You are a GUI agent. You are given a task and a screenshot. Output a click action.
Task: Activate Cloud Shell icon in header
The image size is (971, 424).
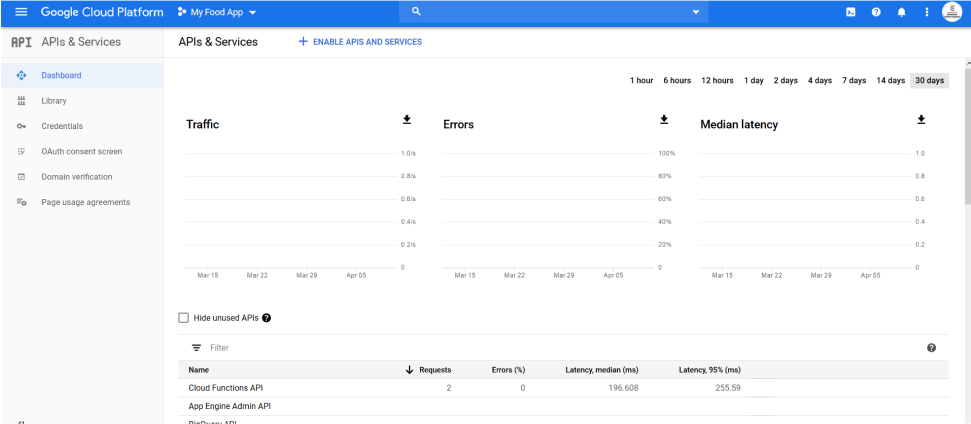tap(850, 12)
